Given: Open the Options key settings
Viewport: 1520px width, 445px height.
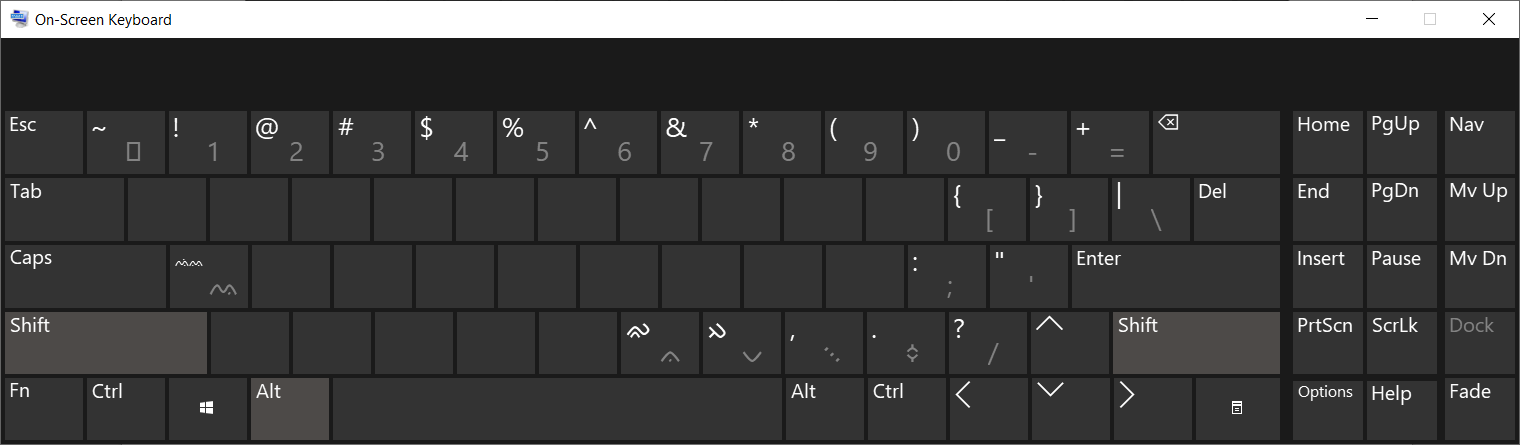Looking at the screenshot, I should tap(1328, 408).
